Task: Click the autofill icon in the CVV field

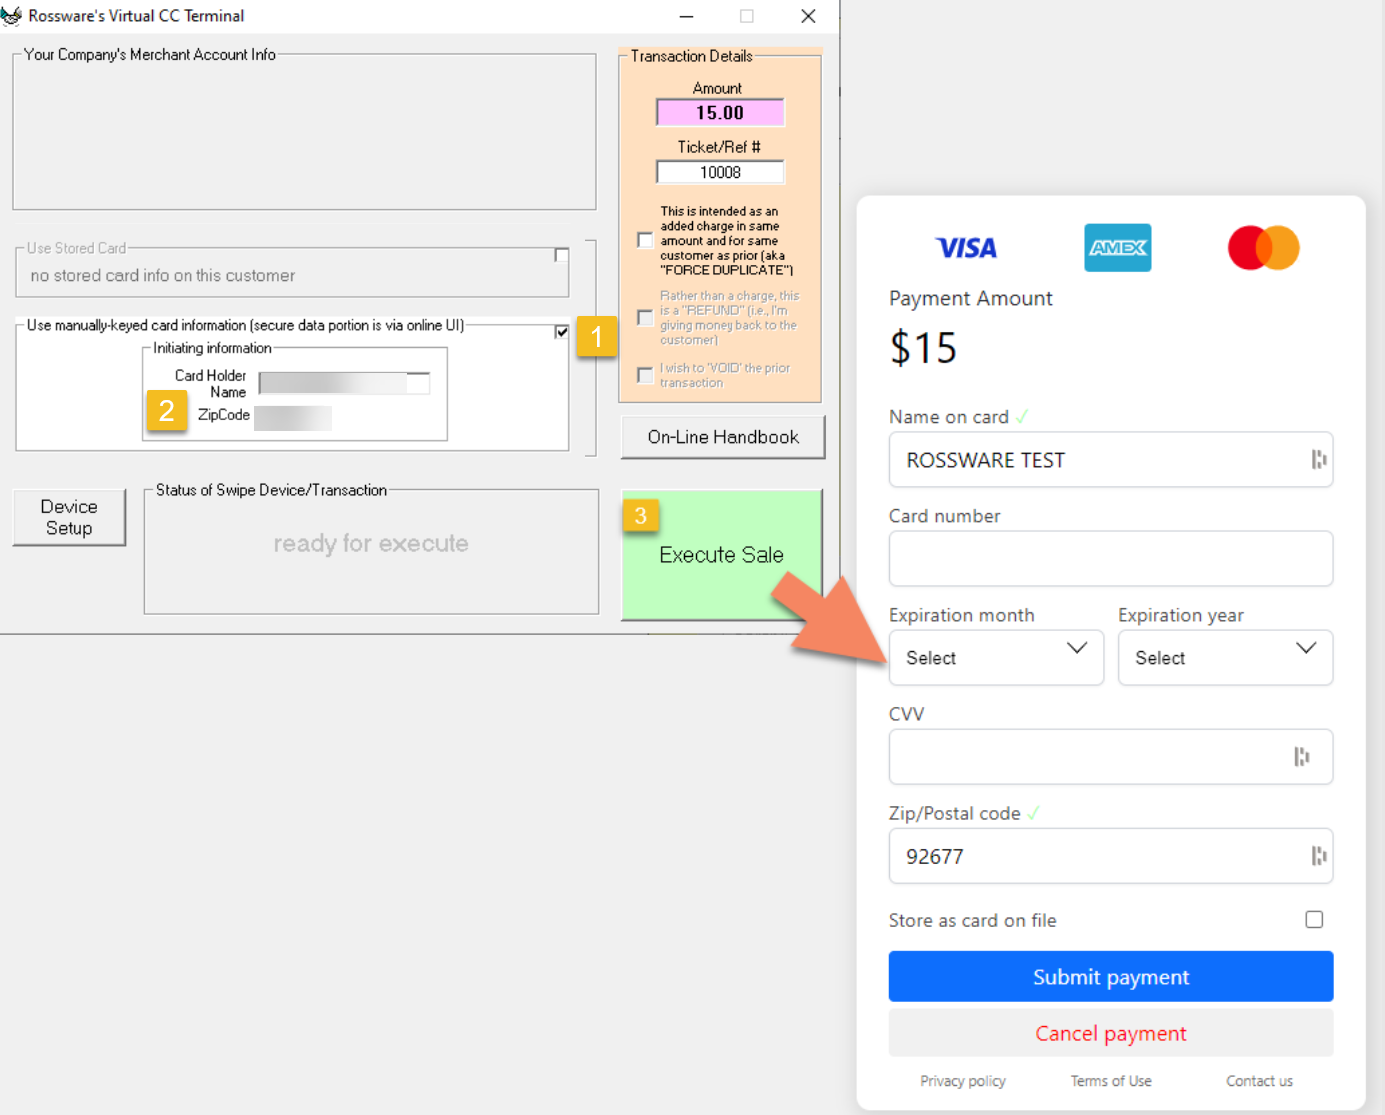Action: click(1302, 757)
